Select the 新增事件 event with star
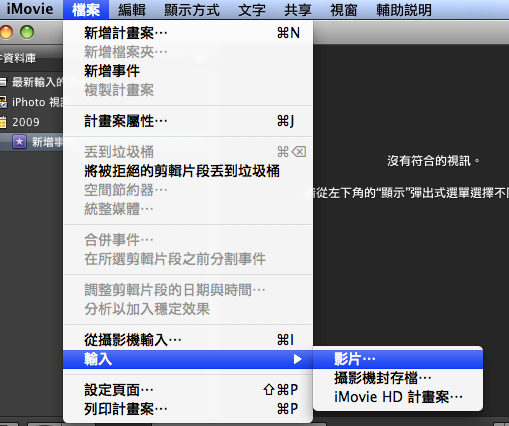 coord(31,142)
